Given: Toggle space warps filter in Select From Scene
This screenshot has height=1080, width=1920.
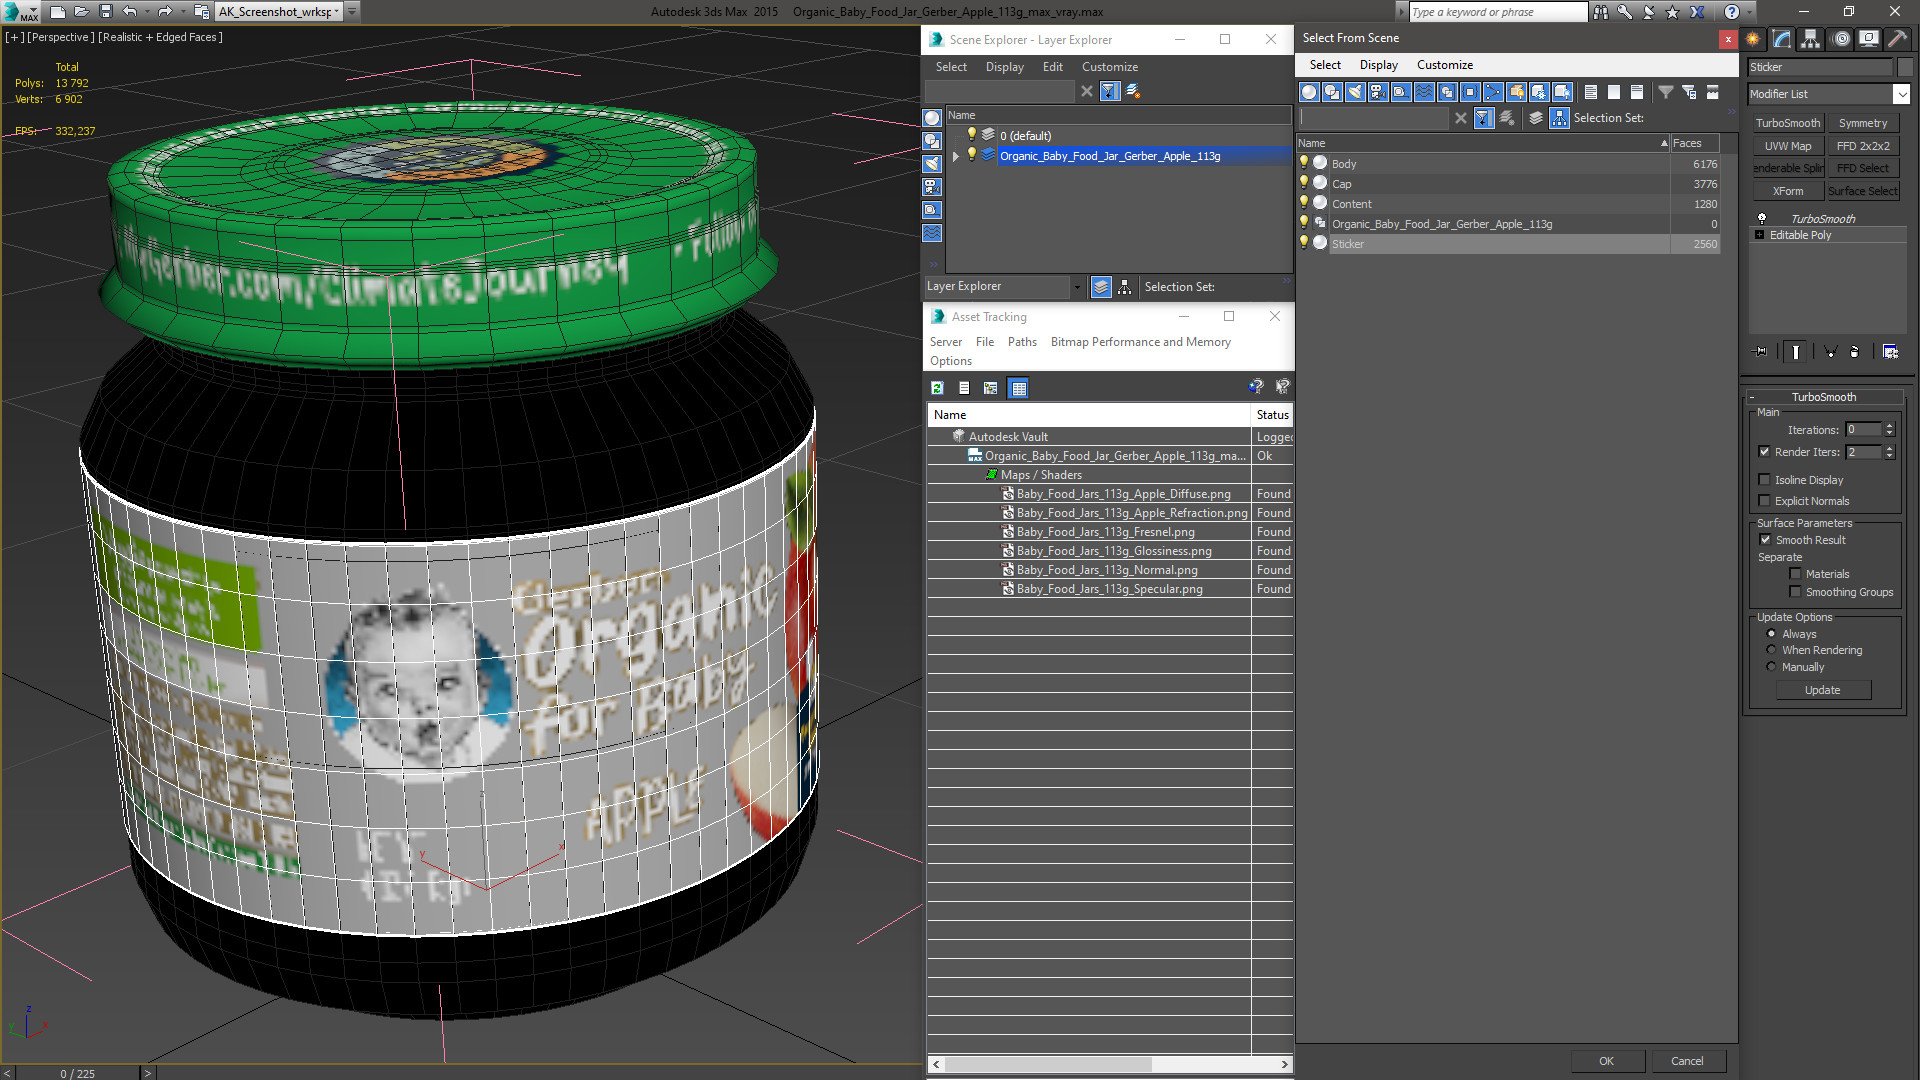Looking at the screenshot, I should tap(1424, 92).
